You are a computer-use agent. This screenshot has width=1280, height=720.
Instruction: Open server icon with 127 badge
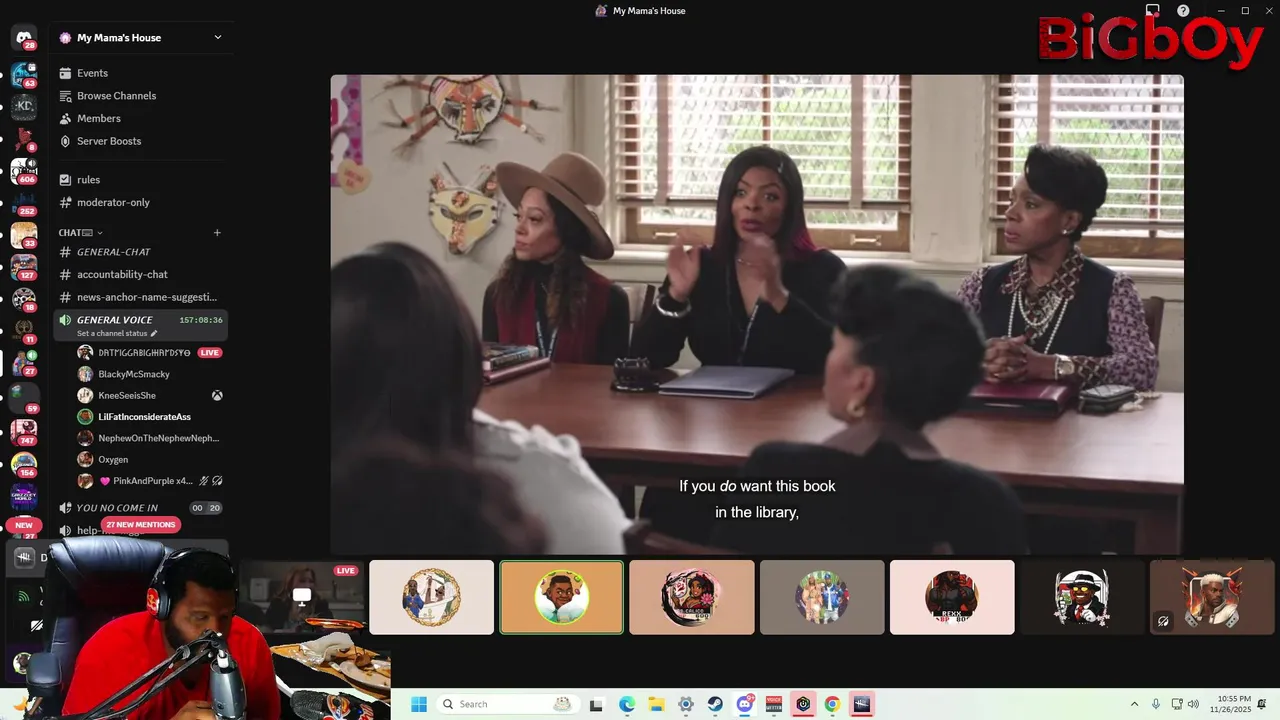[23, 268]
